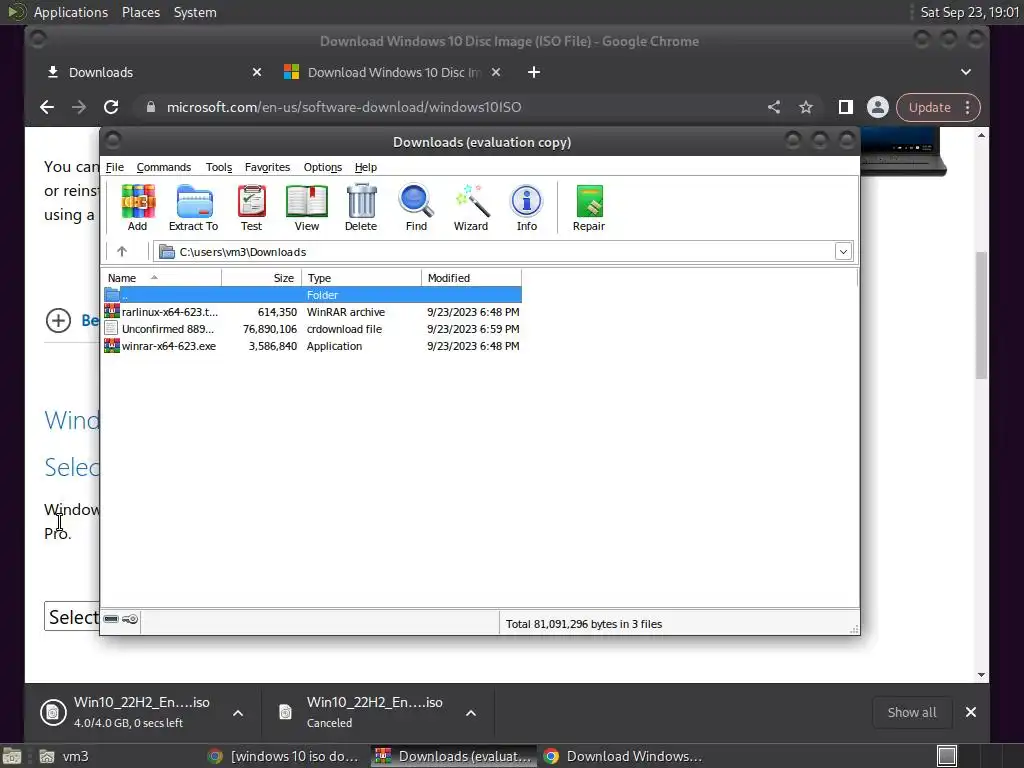The width and height of the screenshot is (1024, 768).
Task: Click the drive icon in the WinRAR status bar
Action: click(111, 619)
